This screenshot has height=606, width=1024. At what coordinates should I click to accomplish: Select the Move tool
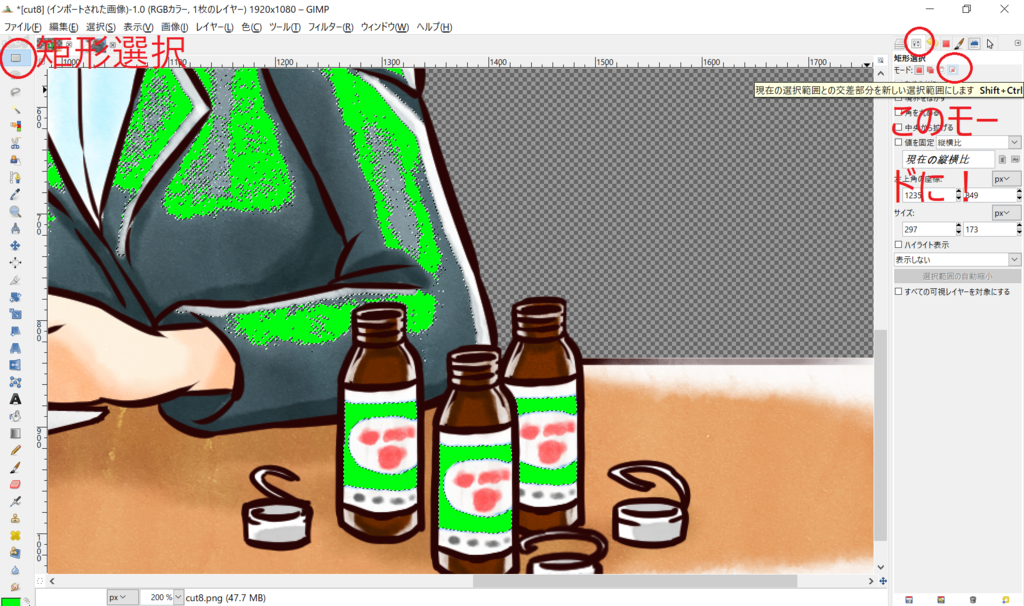[16, 246]
